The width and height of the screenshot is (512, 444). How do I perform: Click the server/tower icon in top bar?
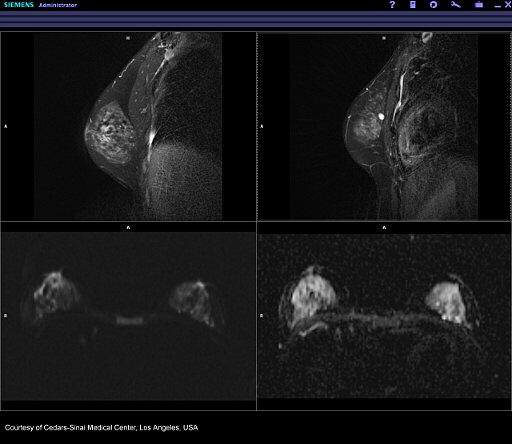(413, 5)
